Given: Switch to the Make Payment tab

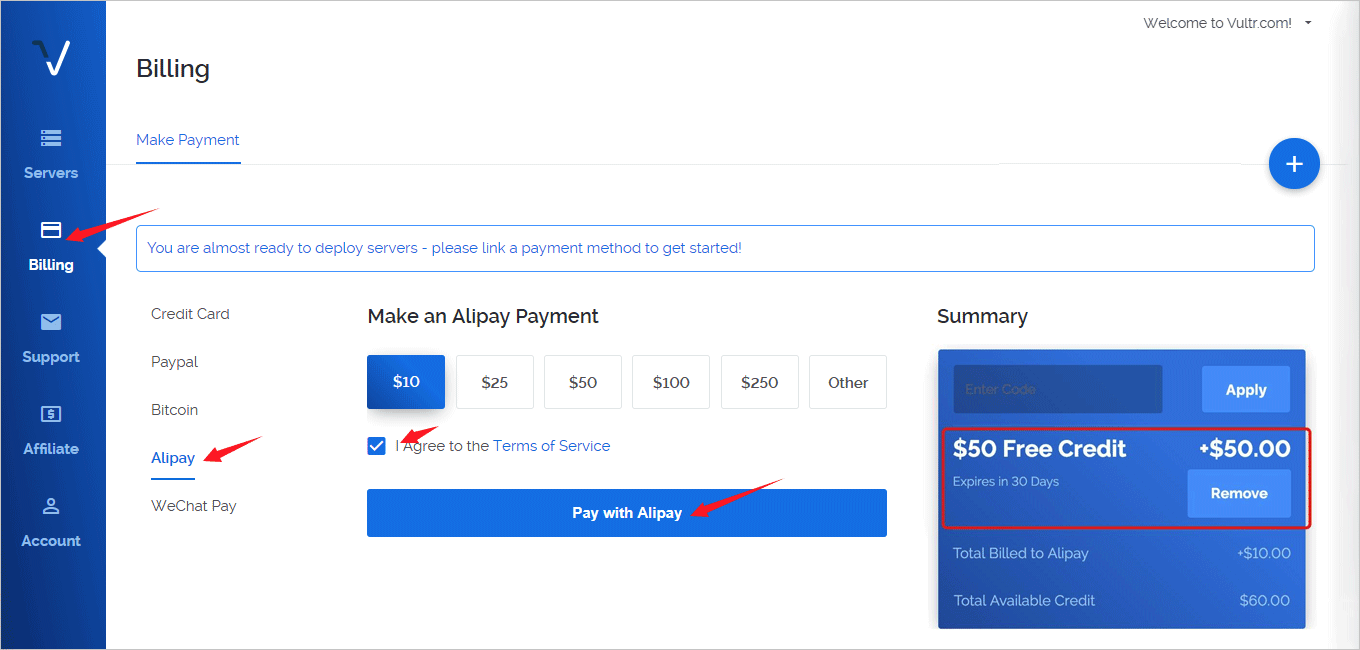Looking at the screenshot, I should point(188,140).
